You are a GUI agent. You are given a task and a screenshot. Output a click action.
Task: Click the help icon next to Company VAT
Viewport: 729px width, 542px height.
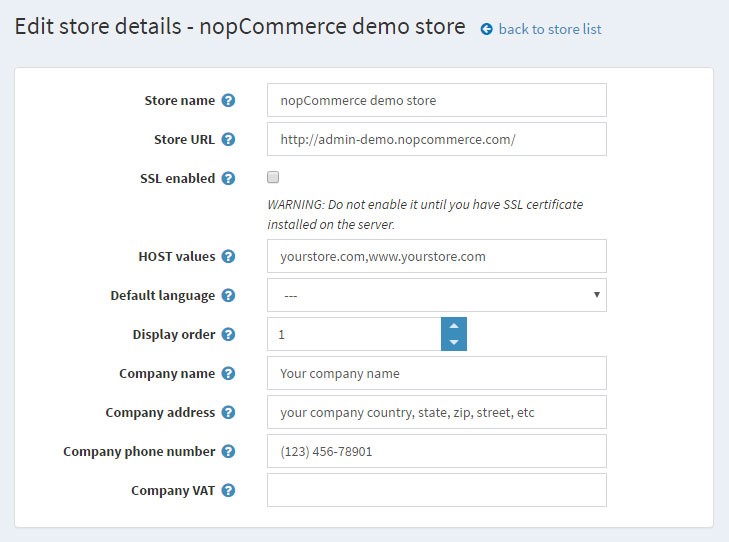tap(228, 491)
